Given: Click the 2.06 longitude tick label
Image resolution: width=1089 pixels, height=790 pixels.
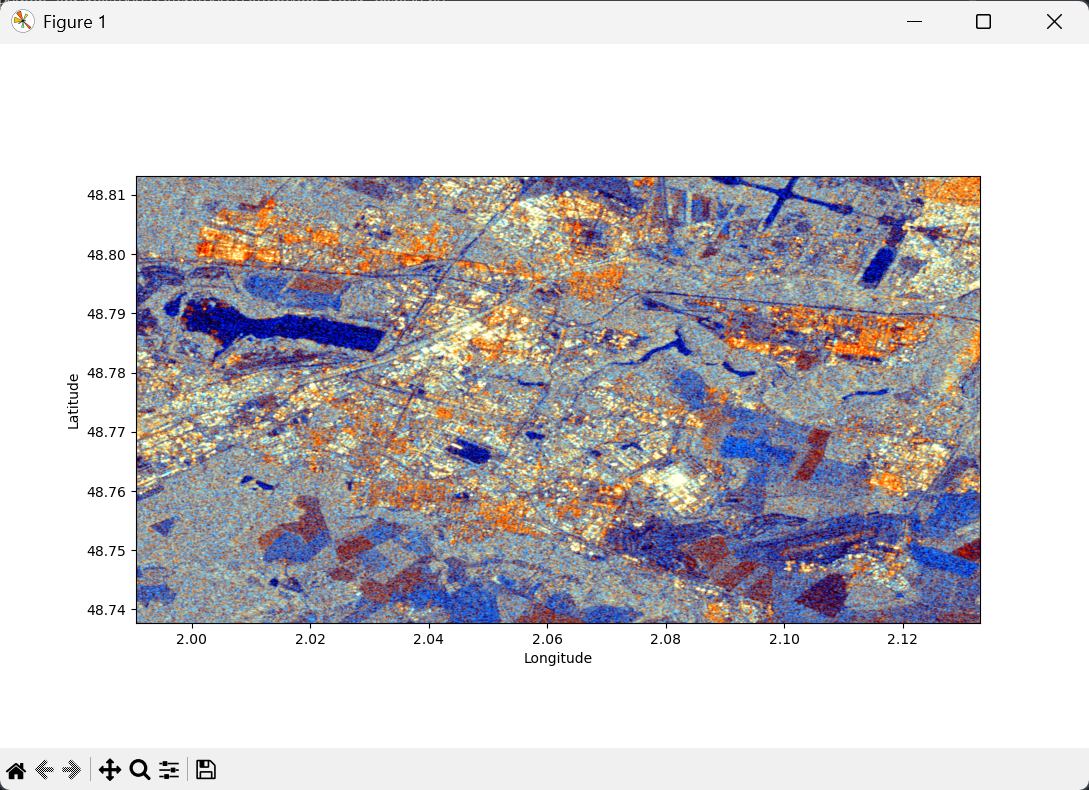Looking at the screenshot, I should click(x=546, y=638).
